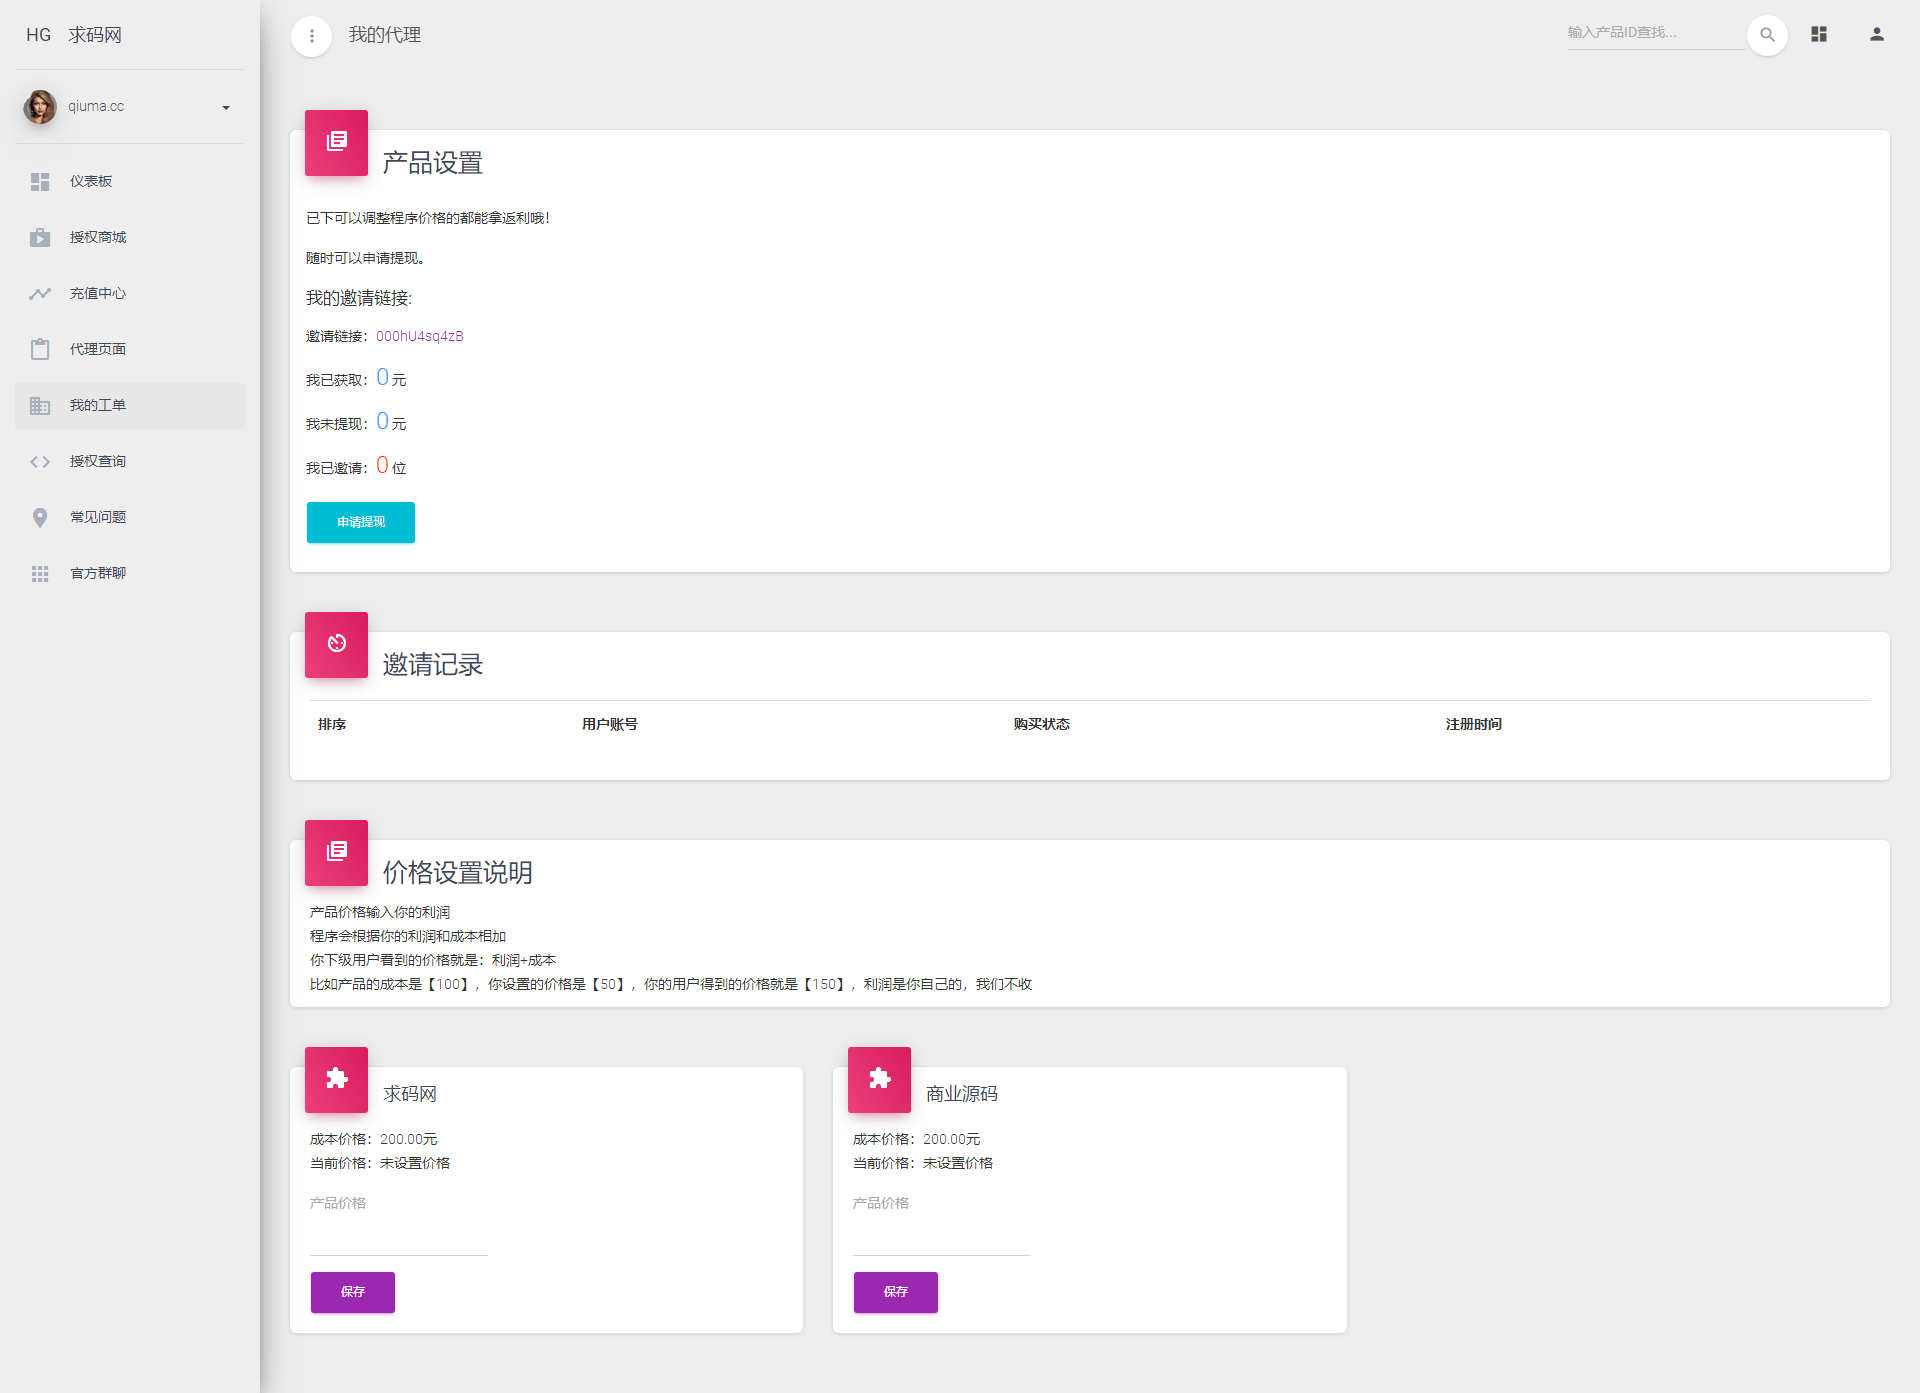Screen dimensions: 1920x1393
Task: Open 代理页面 menu item
Action: click(x=130, y=349)
